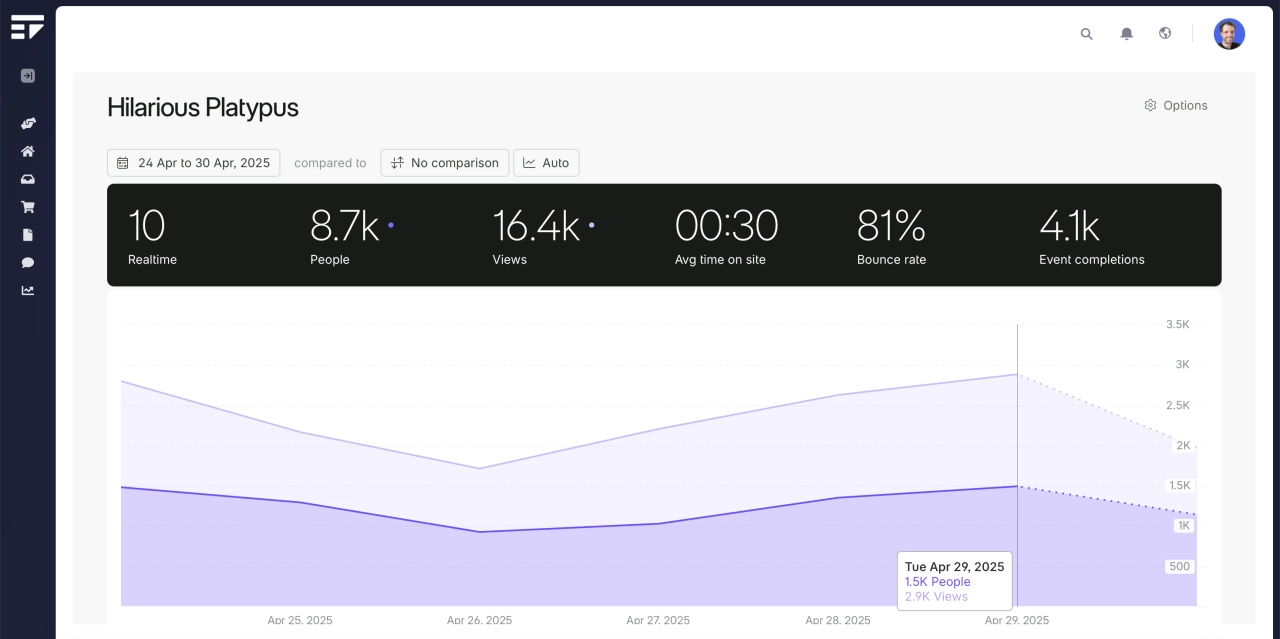The image size is (1280, 639).
Task: Click the search magnifier icon
Action: pos(1087,34)
